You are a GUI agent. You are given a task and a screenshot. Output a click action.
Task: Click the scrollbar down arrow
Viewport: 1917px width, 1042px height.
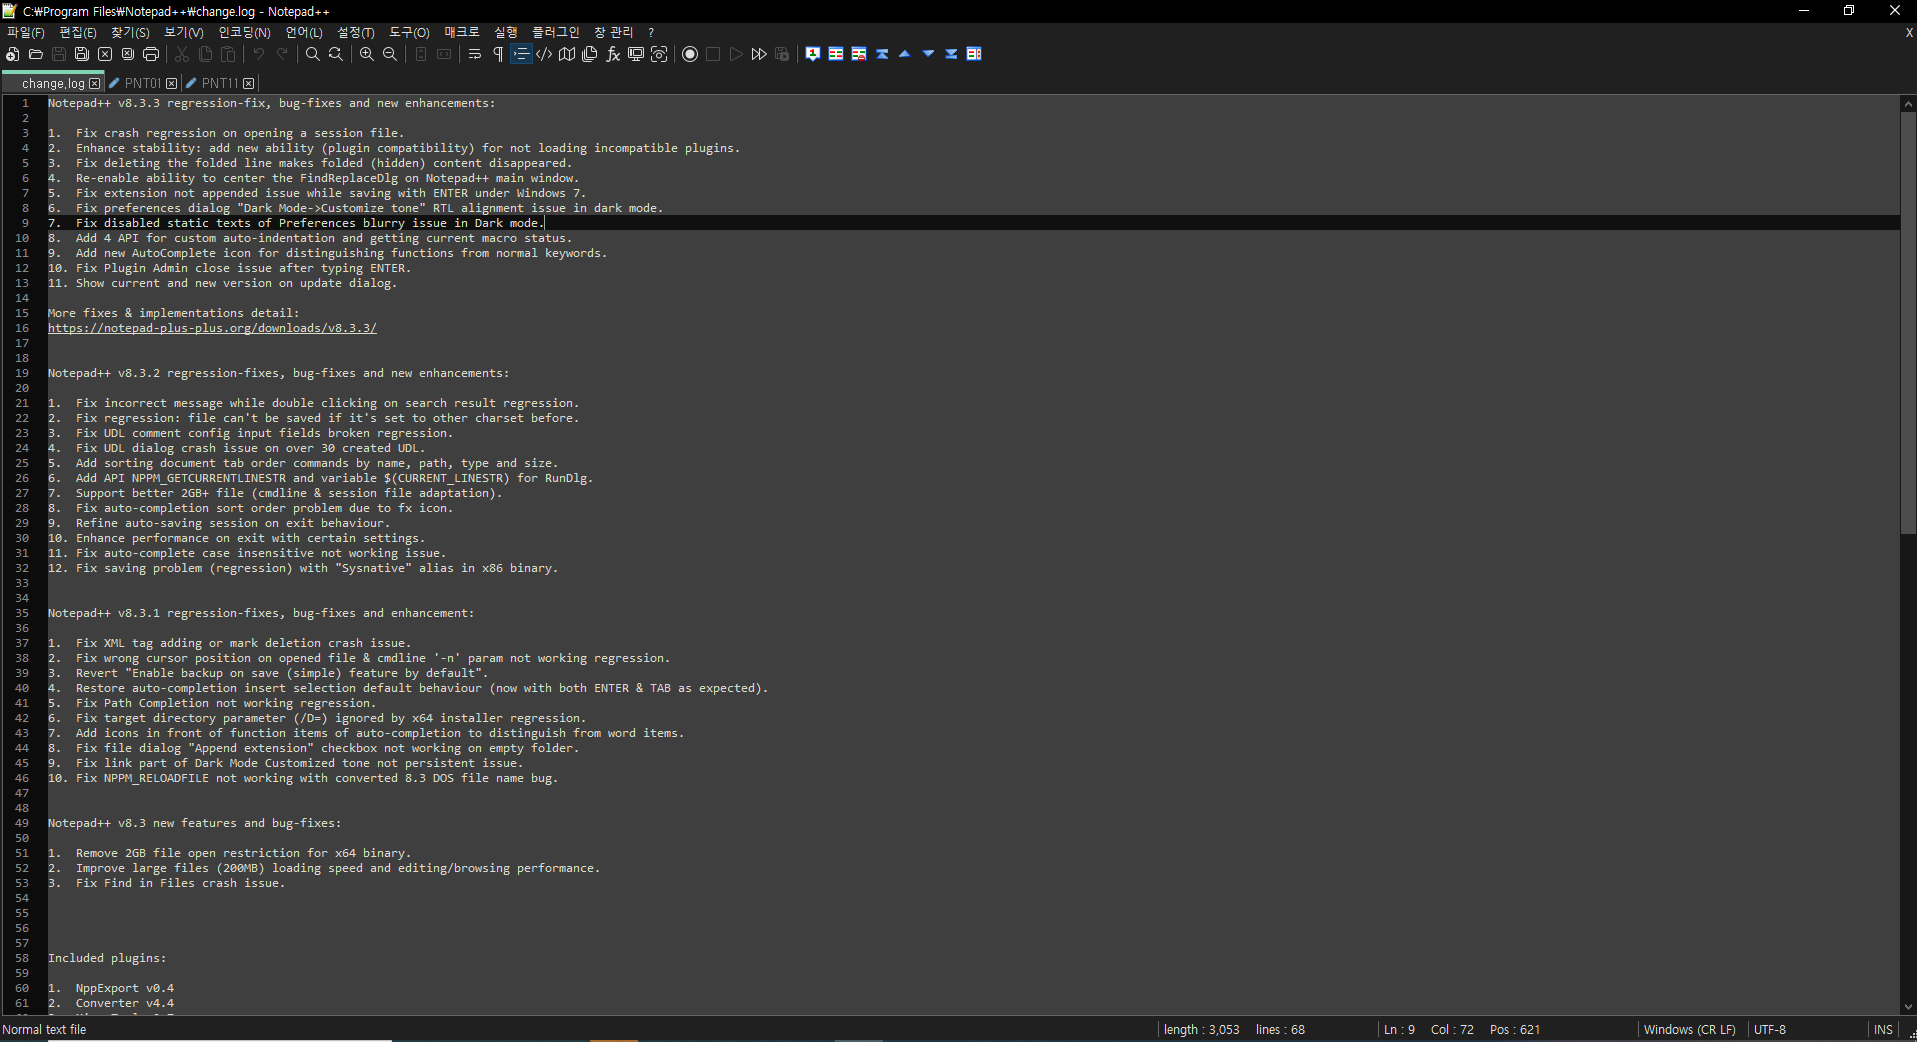point(1908,1007)
